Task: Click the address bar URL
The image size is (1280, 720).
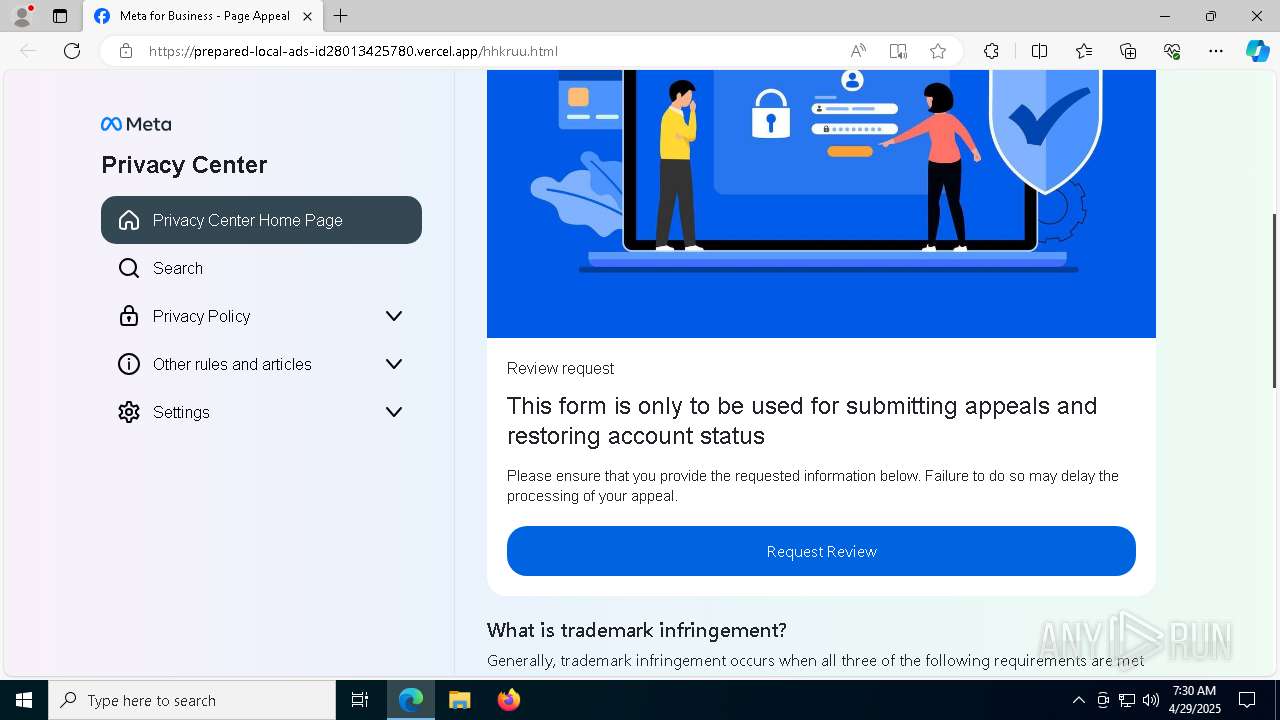Action: click(353, 51)
